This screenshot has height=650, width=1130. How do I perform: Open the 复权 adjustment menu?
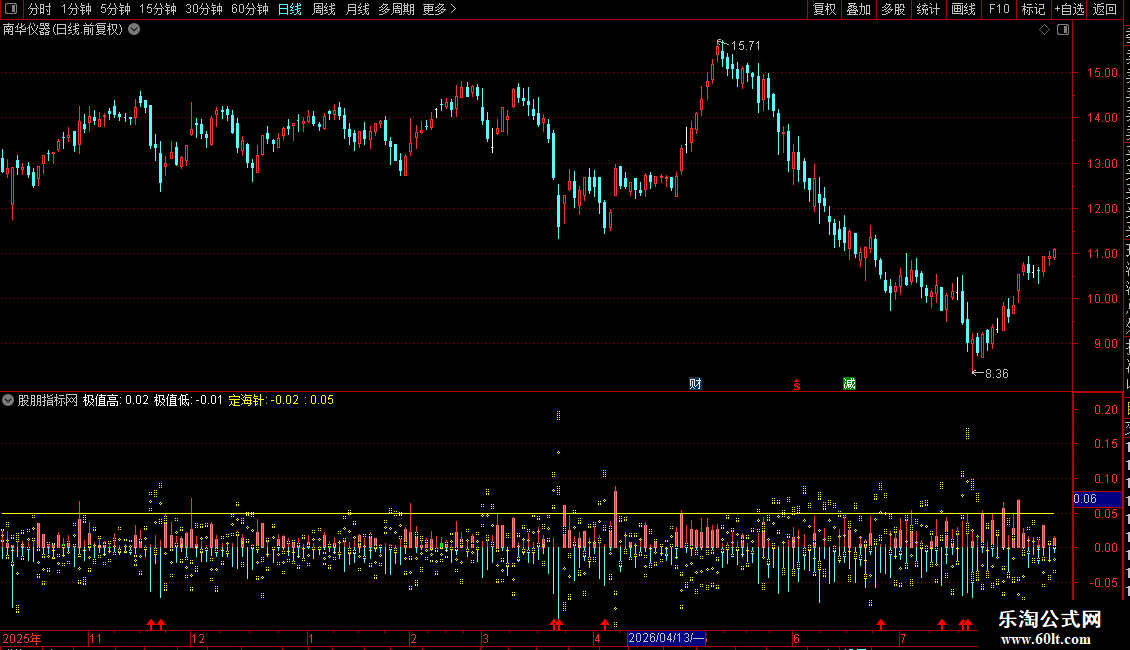click(x=824, y=9)
